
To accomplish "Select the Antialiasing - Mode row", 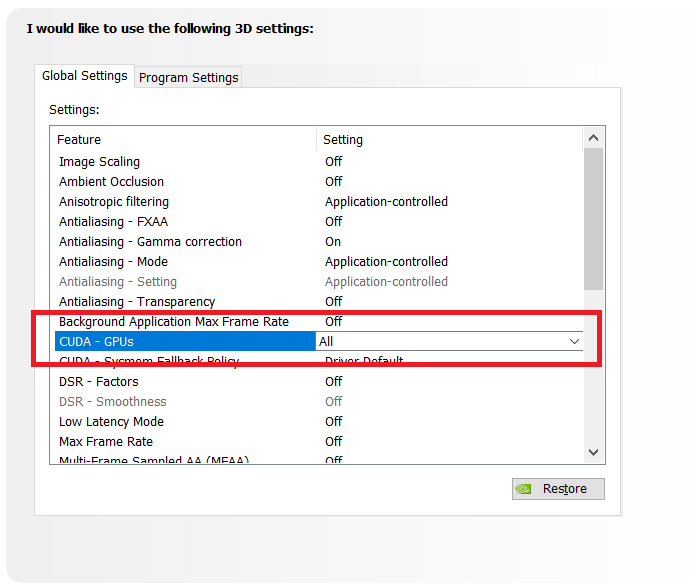I will (x=113, y=262).
